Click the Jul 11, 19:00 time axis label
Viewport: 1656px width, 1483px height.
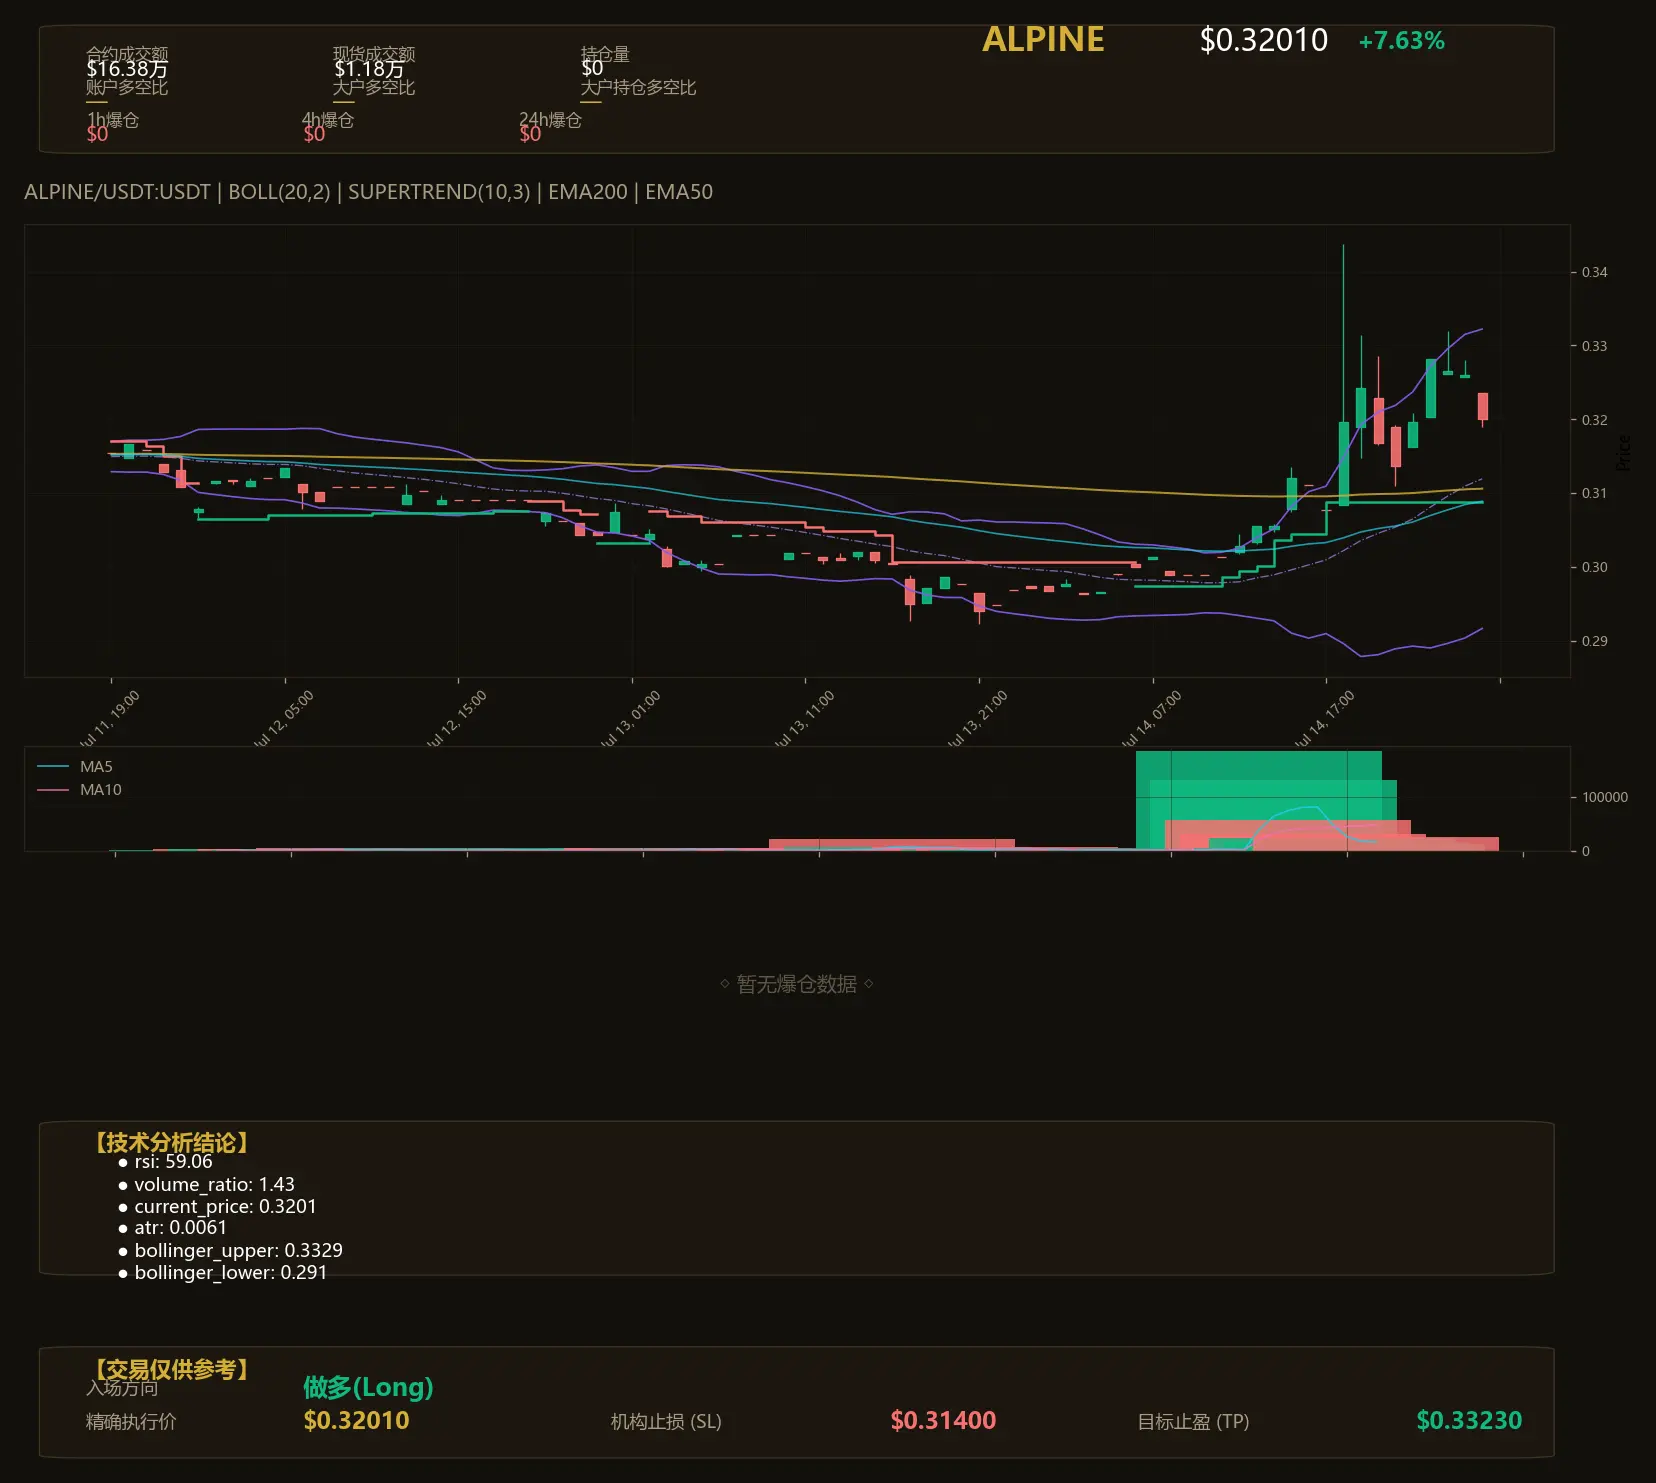click(110, 718)
